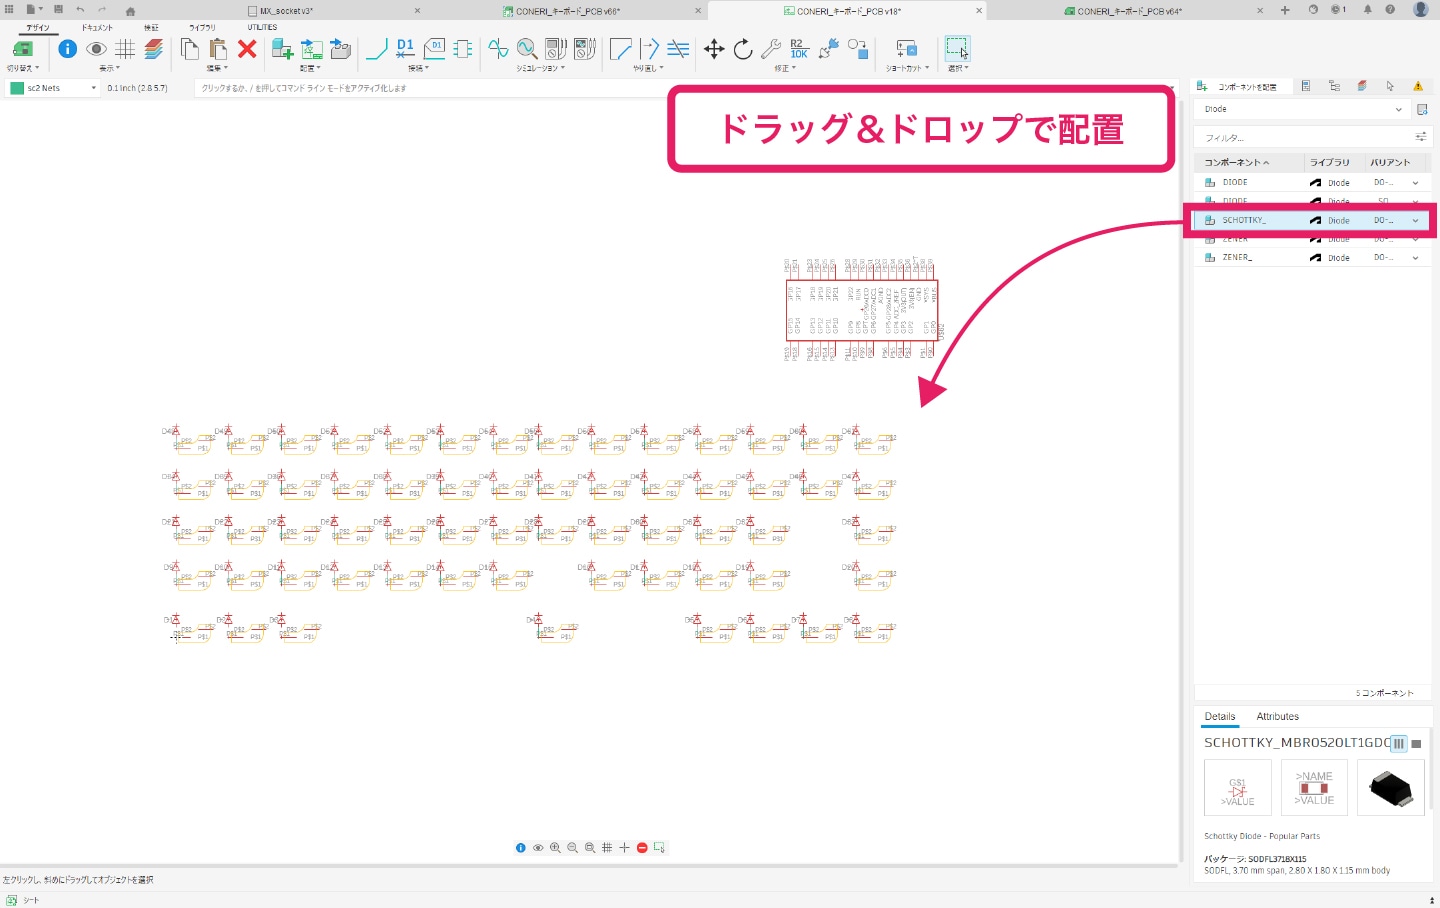Click the R2 10K value tool

coord(799,49)
